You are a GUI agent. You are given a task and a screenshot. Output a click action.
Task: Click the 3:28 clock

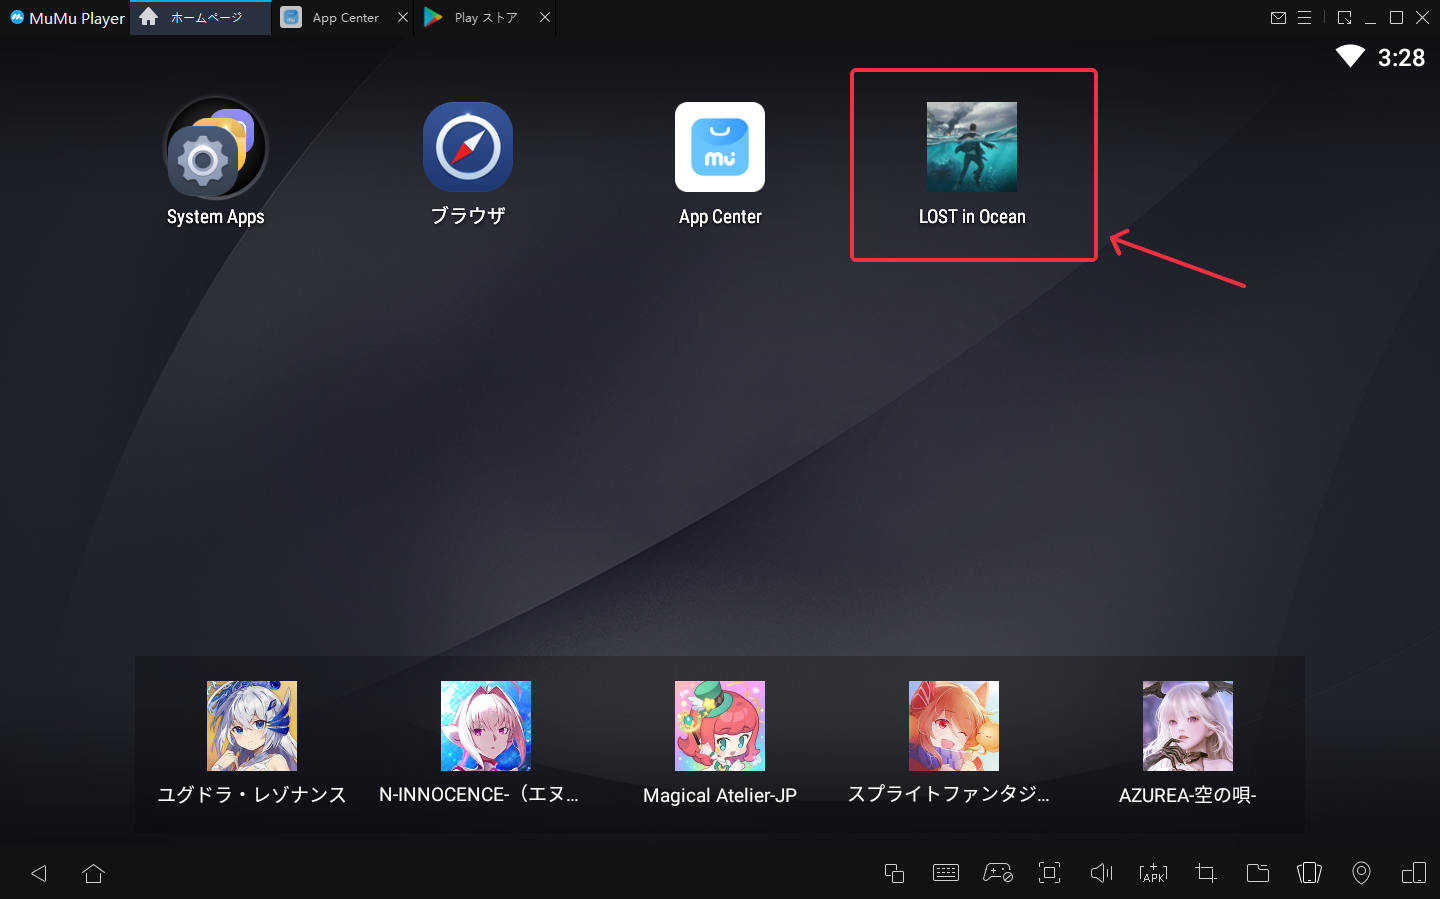pyautogui.click(x=1401, y=58)
